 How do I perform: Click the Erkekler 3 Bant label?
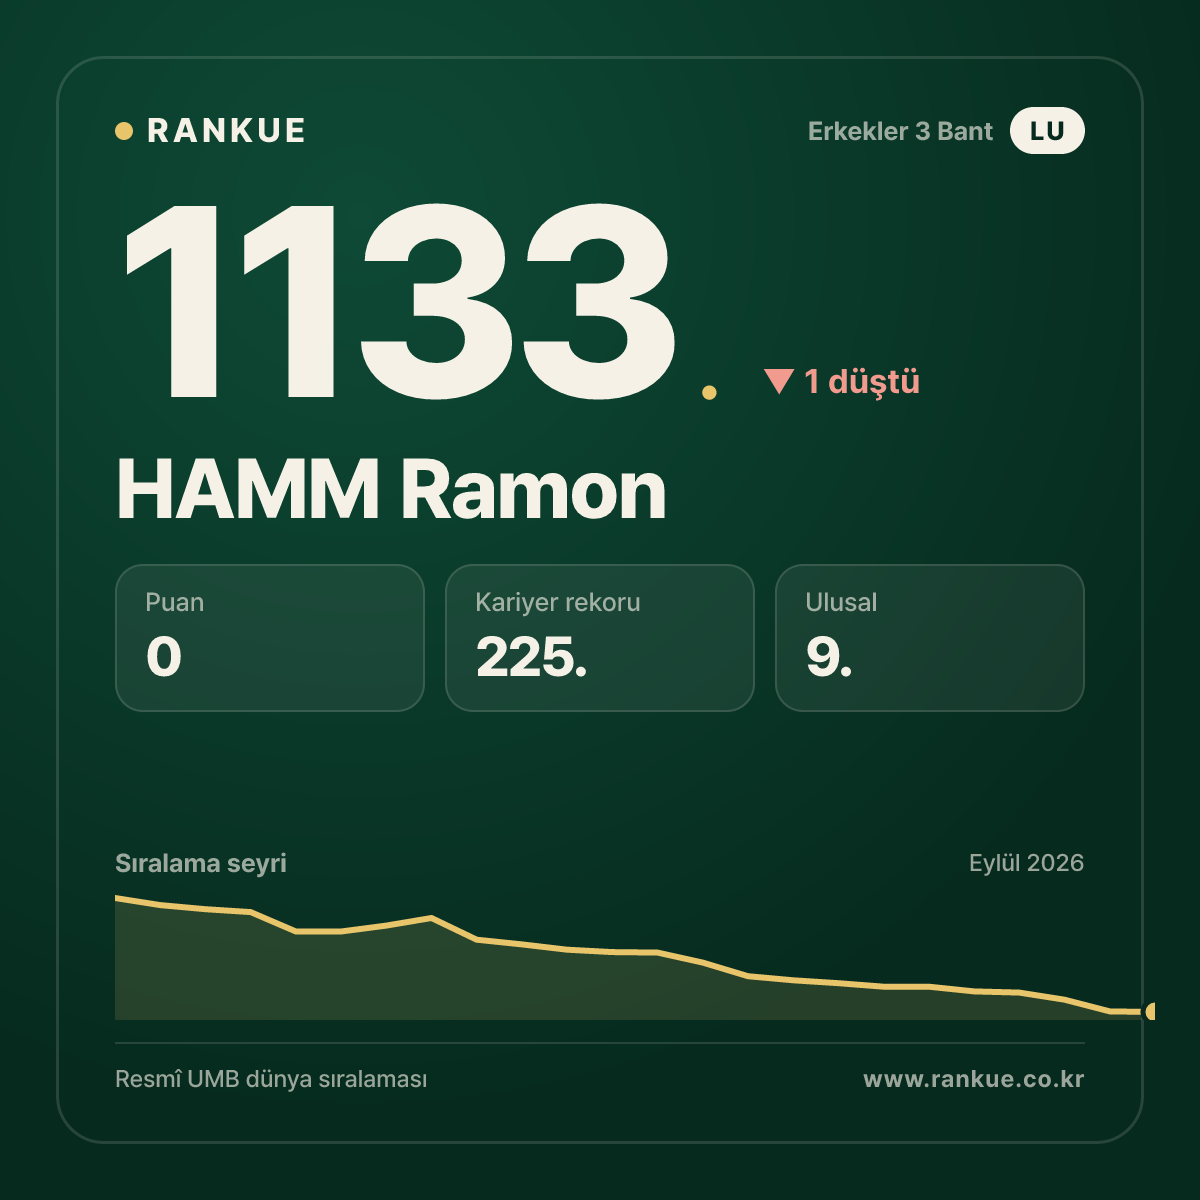tap(900, 131)
